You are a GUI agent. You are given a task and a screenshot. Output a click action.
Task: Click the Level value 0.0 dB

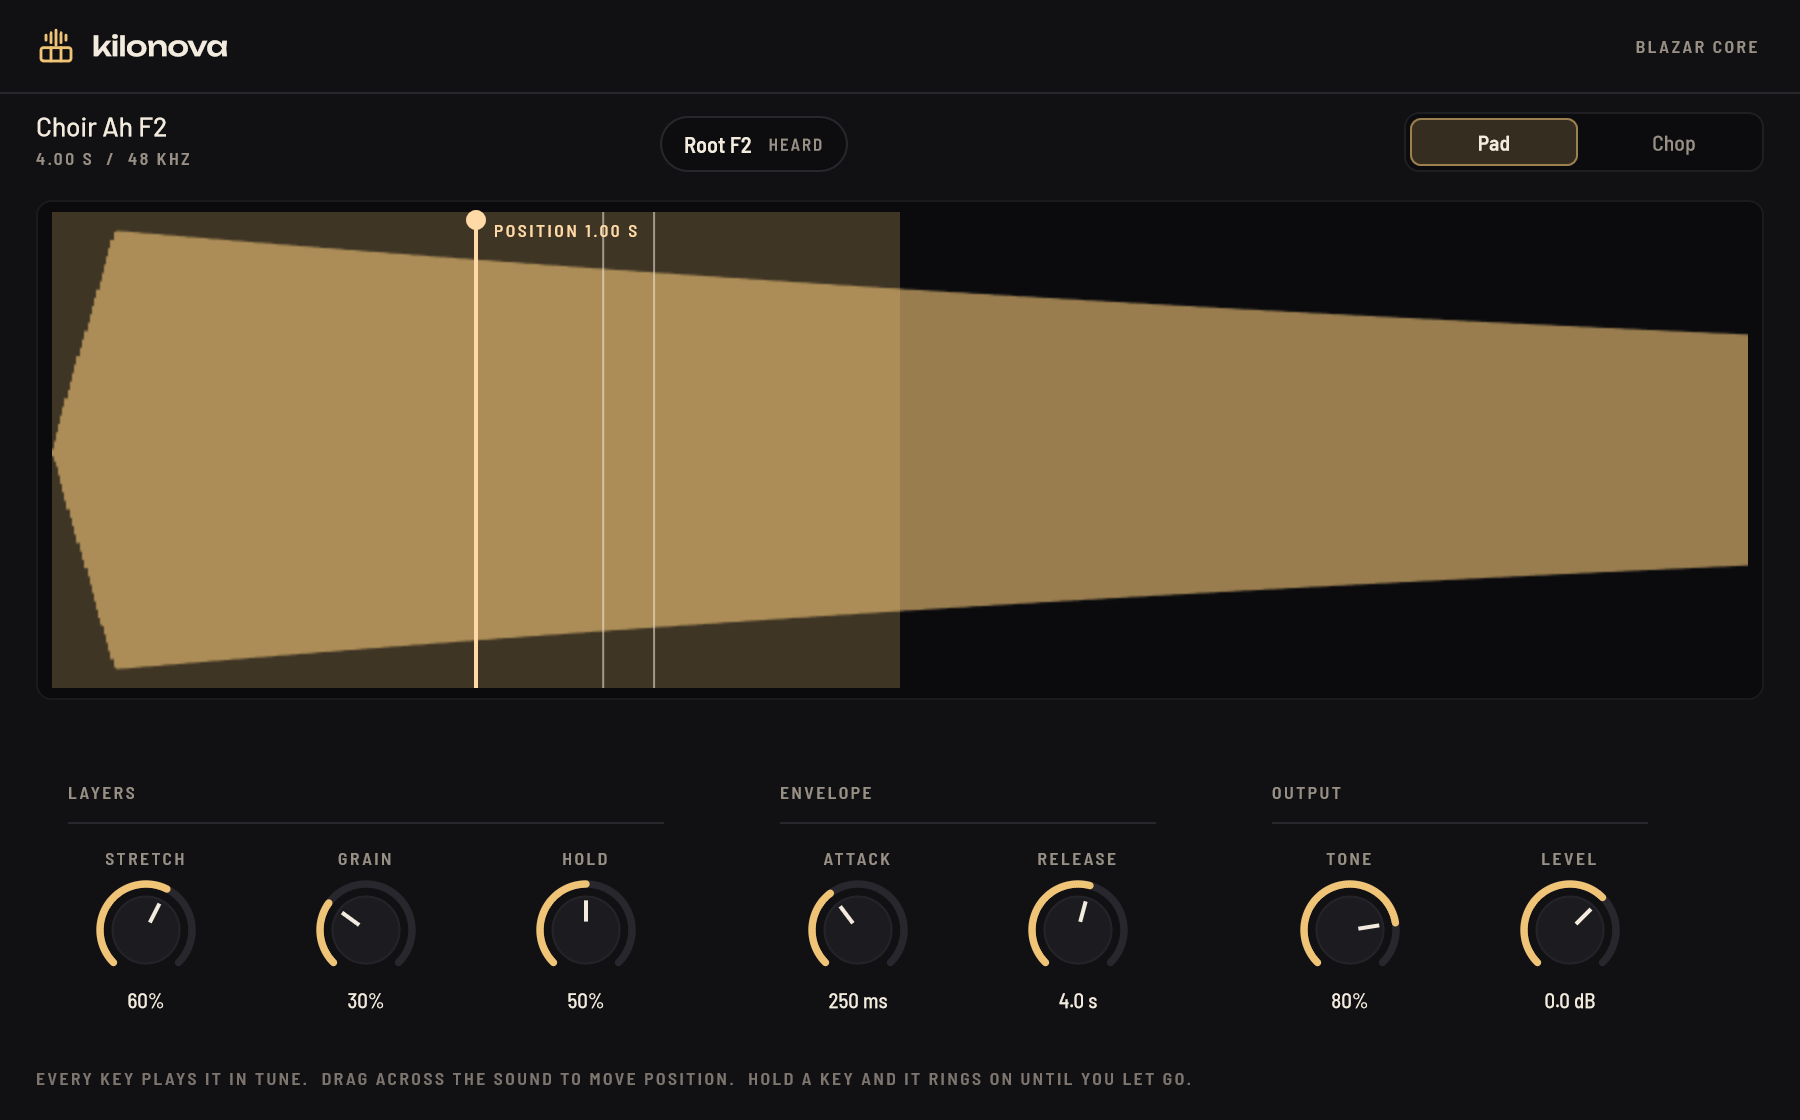[x=1570, y=1001]
